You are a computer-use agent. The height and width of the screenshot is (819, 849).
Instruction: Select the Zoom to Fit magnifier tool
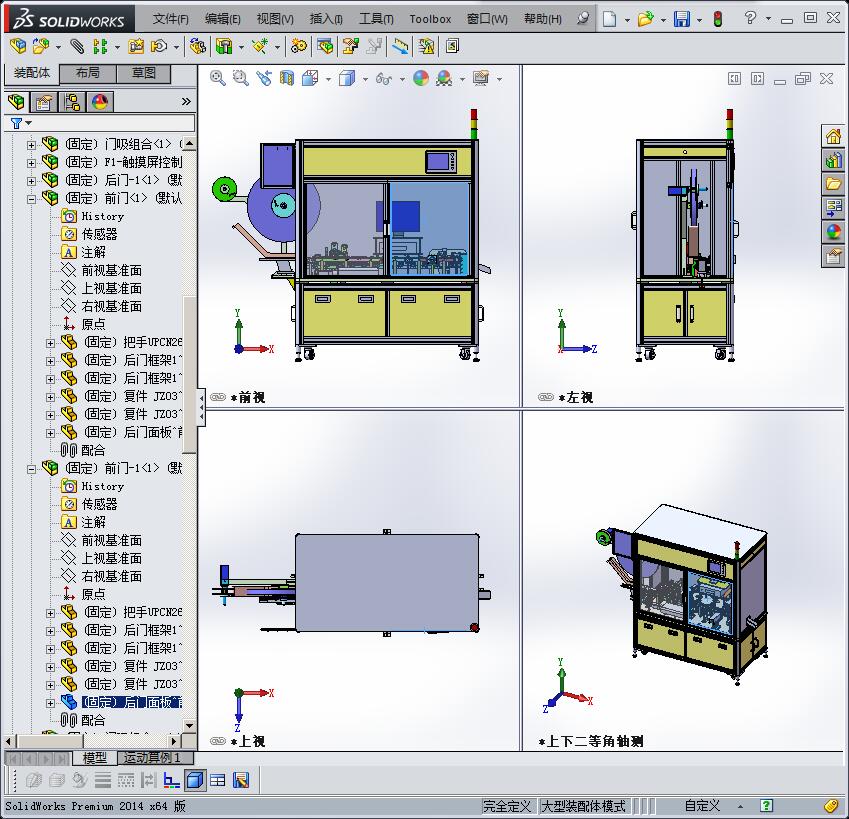(217, 76)
